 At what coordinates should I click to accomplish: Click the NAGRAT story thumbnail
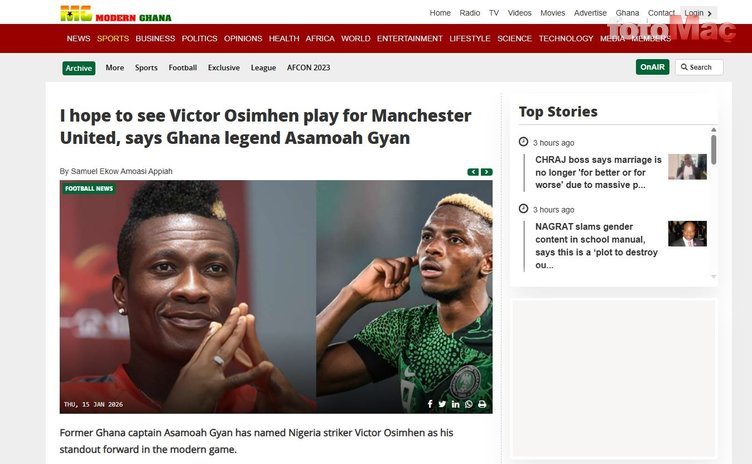pos(687,234)
